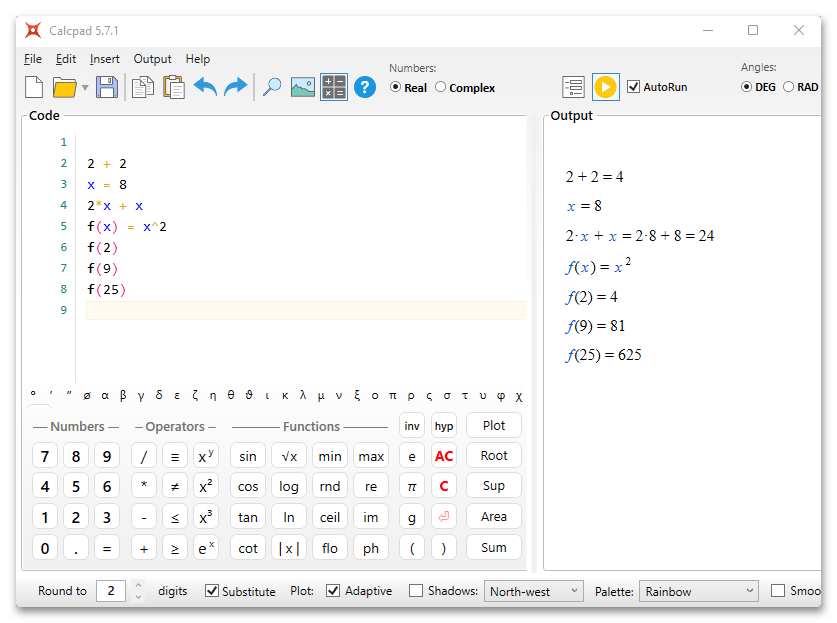Image resolution: width=837 pixels, height=623 pixels.
Task: Open help with the question mark icon
Action: point(365,87)
